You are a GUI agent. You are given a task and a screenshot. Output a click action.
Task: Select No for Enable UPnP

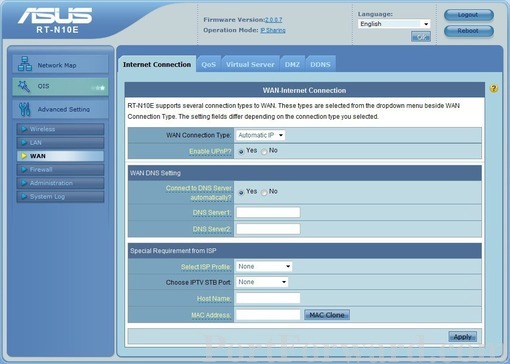point(264,152)
